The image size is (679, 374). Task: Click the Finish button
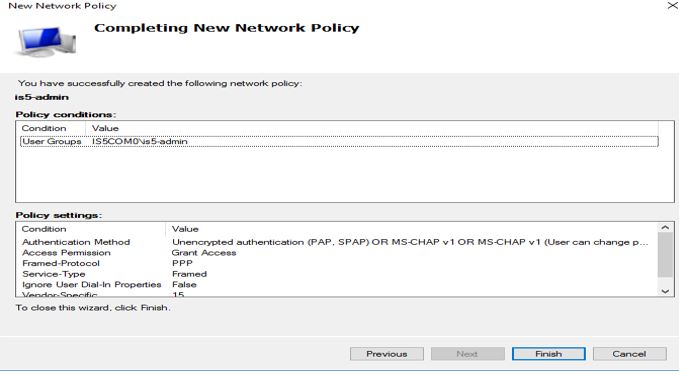548,354
